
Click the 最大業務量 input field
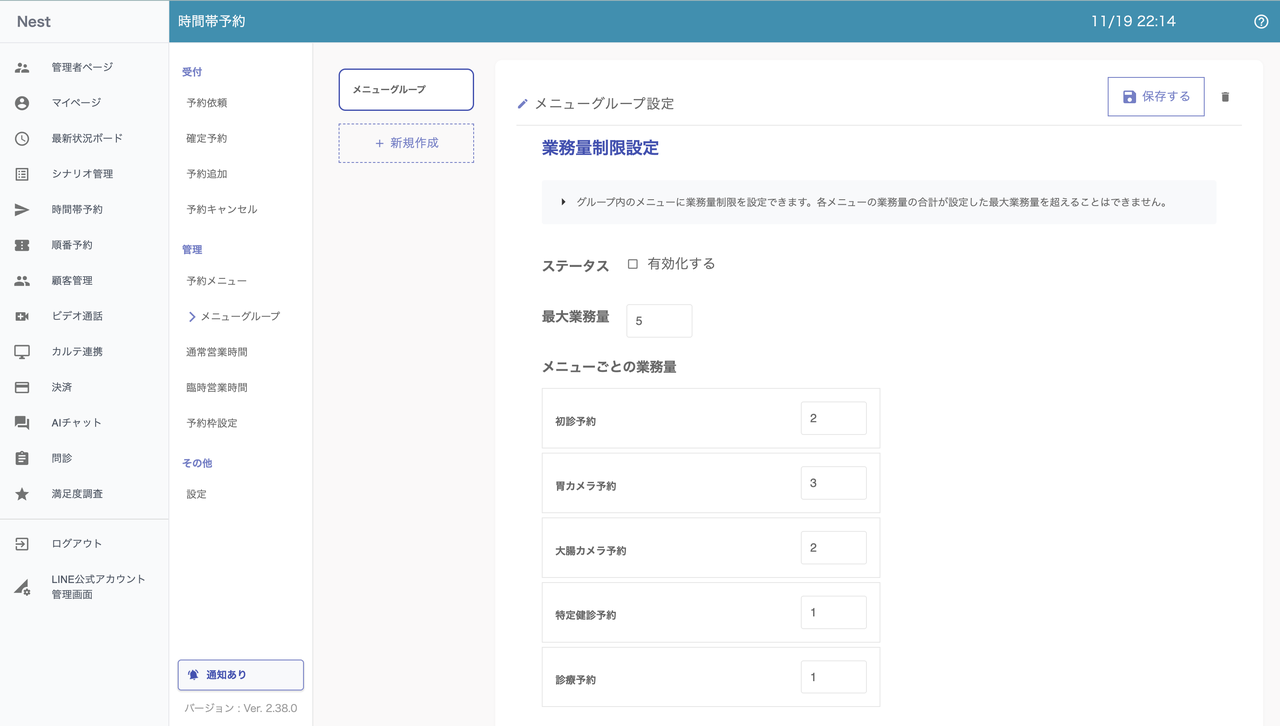(658, 320)
